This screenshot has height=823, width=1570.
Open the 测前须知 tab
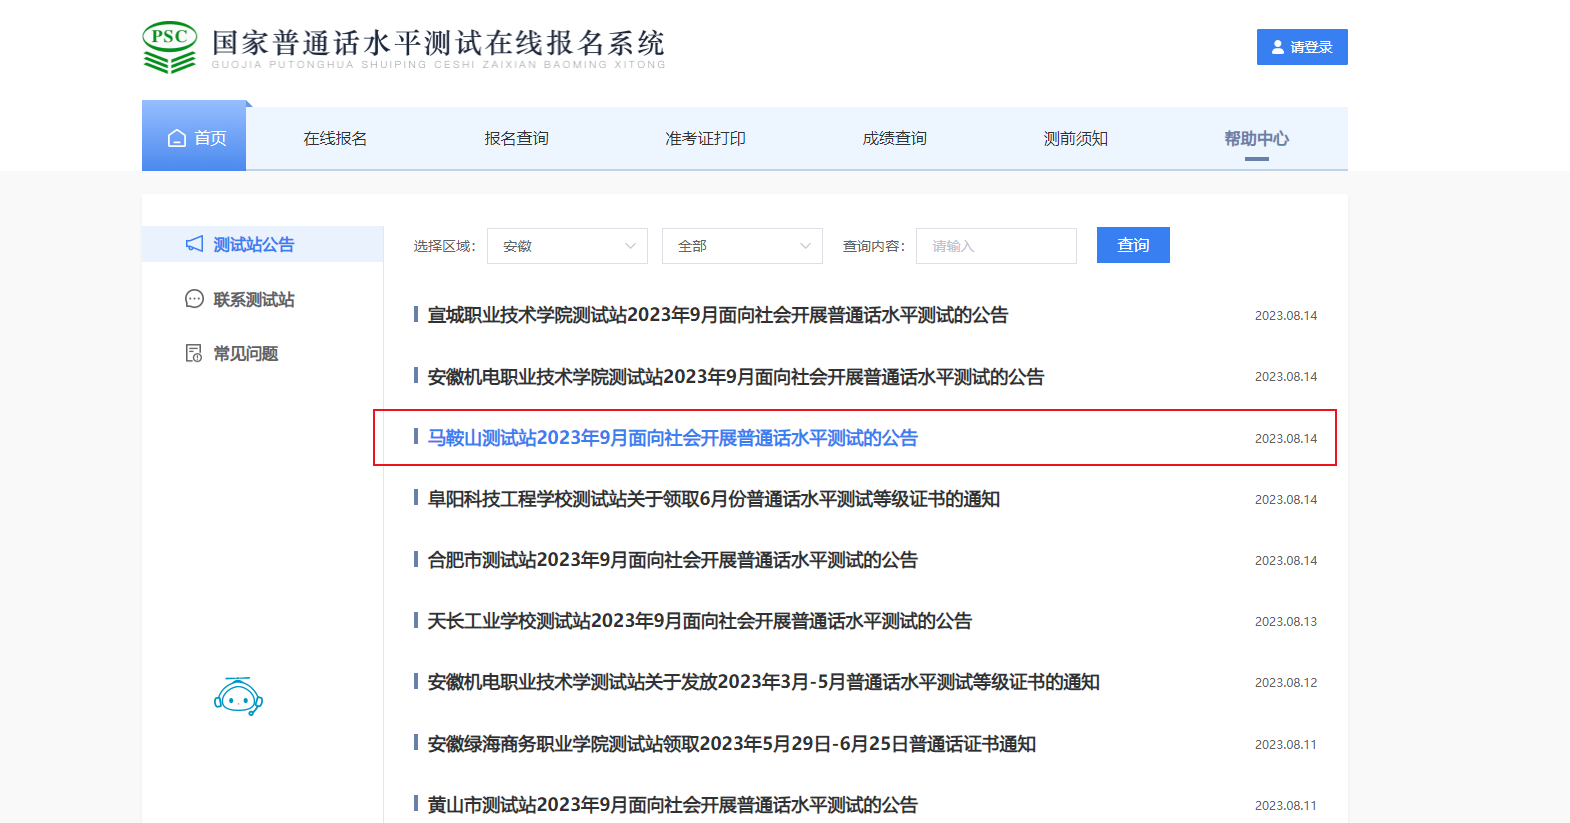tap(1075, 139)
